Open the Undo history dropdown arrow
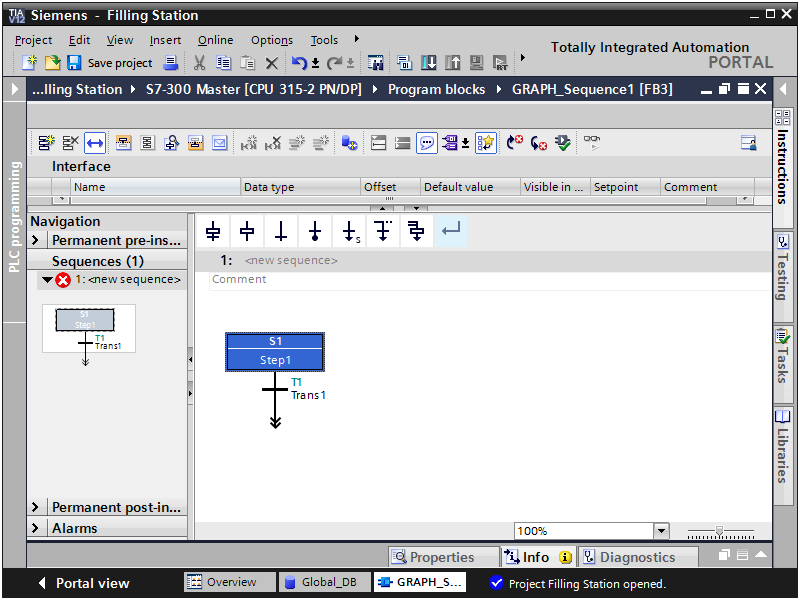This screenshot has width=800, height=600. 315,63
